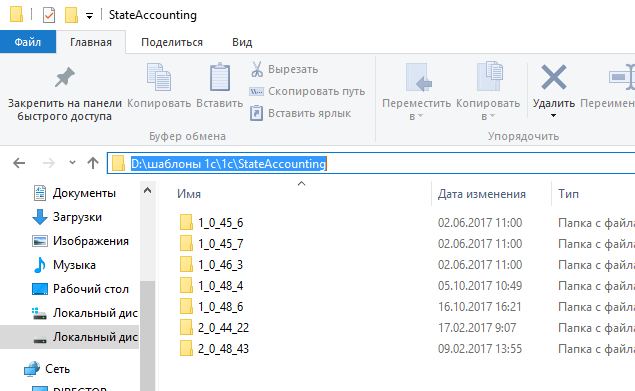Click the address bar path field
The width and height of the screenshot is (635, 391).
(x=371, y=163)
